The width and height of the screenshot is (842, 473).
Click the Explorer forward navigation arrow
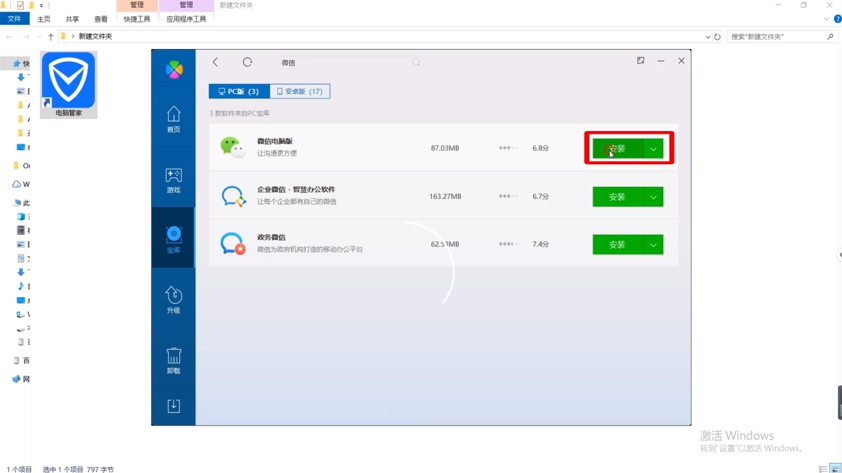26,37
